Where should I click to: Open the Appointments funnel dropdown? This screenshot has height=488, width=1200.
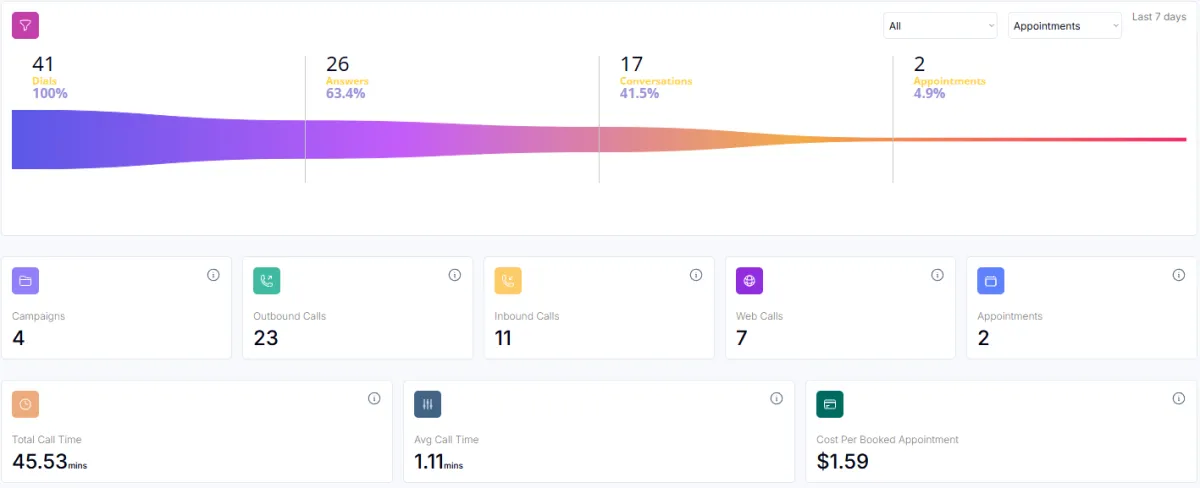tap(1065, 26)
